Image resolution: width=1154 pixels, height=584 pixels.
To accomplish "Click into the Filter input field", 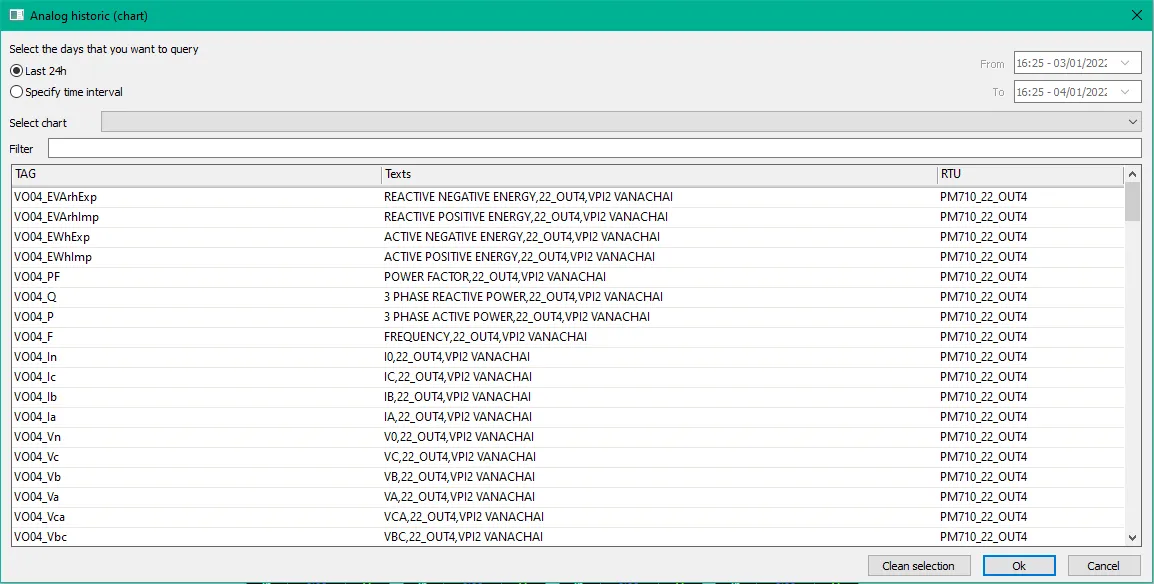I will pos(595,149).
